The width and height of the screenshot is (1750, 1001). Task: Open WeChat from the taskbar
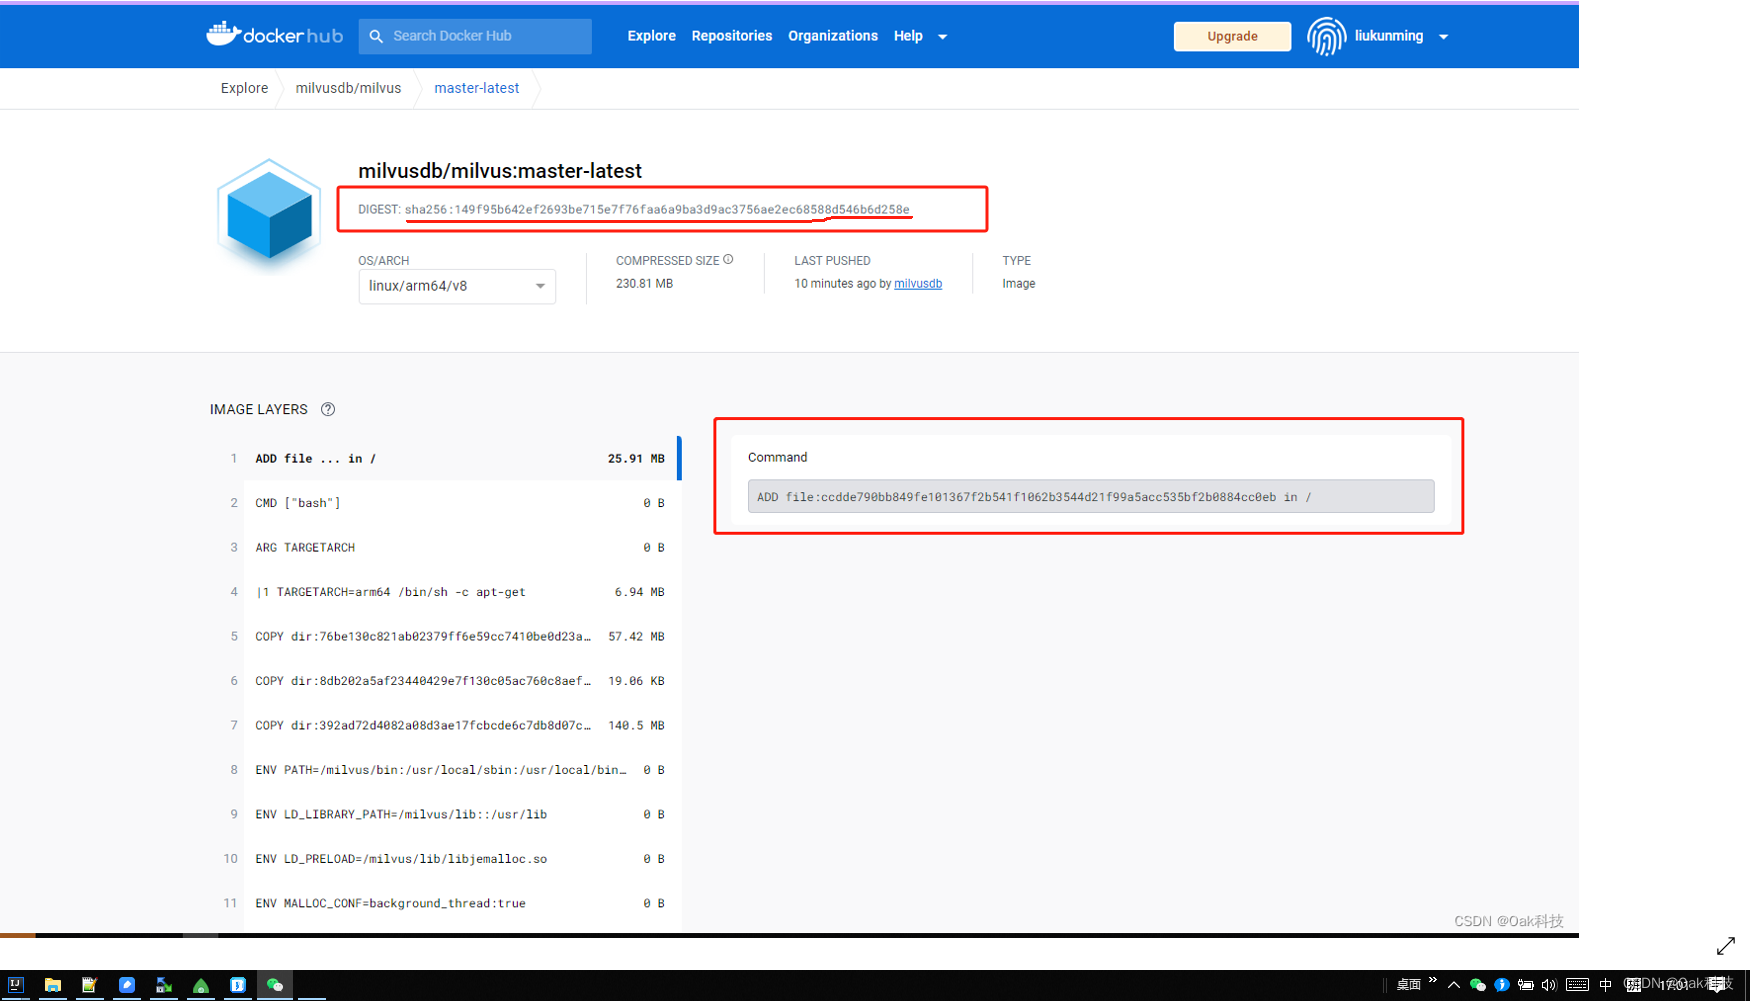(x=275, y=985)
